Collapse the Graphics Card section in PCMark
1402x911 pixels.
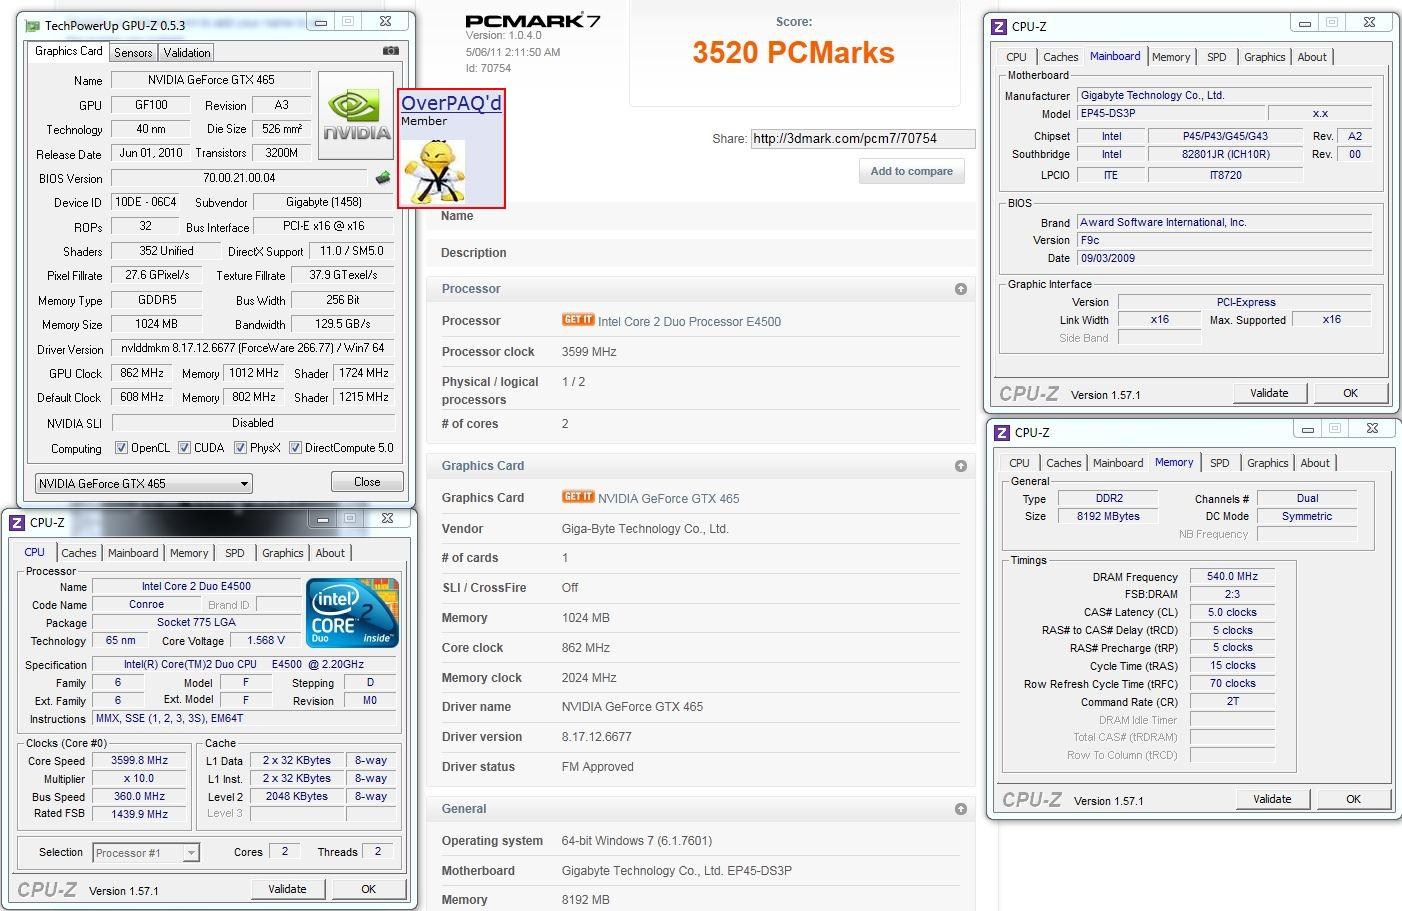click(x=961, y=466)
